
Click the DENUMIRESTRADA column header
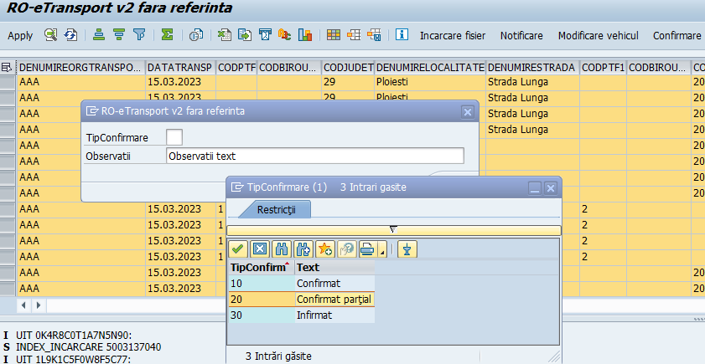click(532, 67)
